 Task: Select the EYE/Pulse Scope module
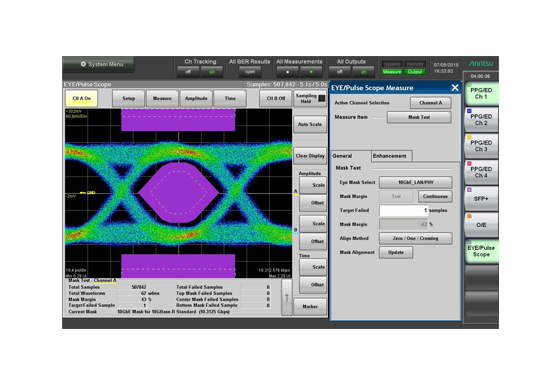pyautogui.click(x=481, y=251)
